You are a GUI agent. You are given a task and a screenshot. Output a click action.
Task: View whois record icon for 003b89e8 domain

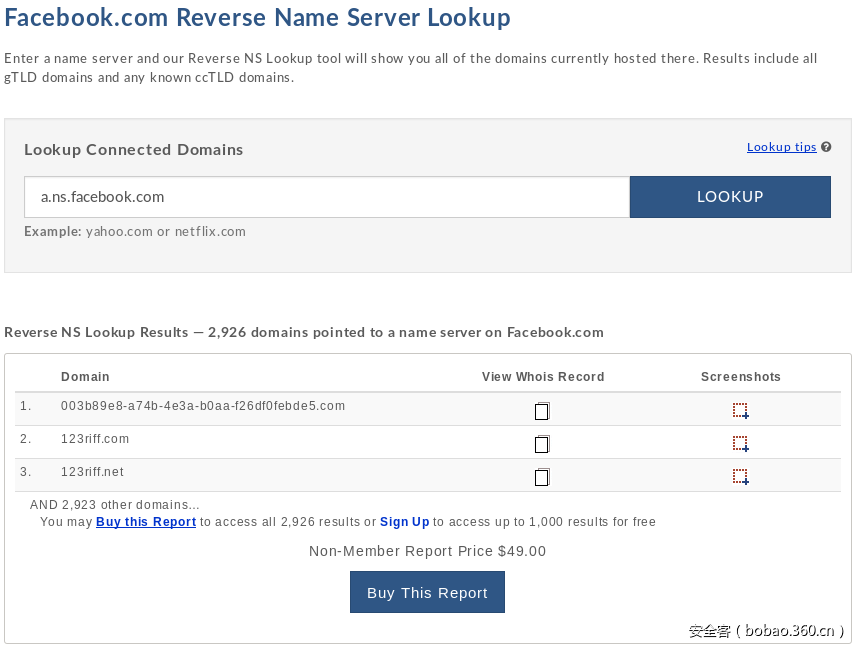(542, 411)
